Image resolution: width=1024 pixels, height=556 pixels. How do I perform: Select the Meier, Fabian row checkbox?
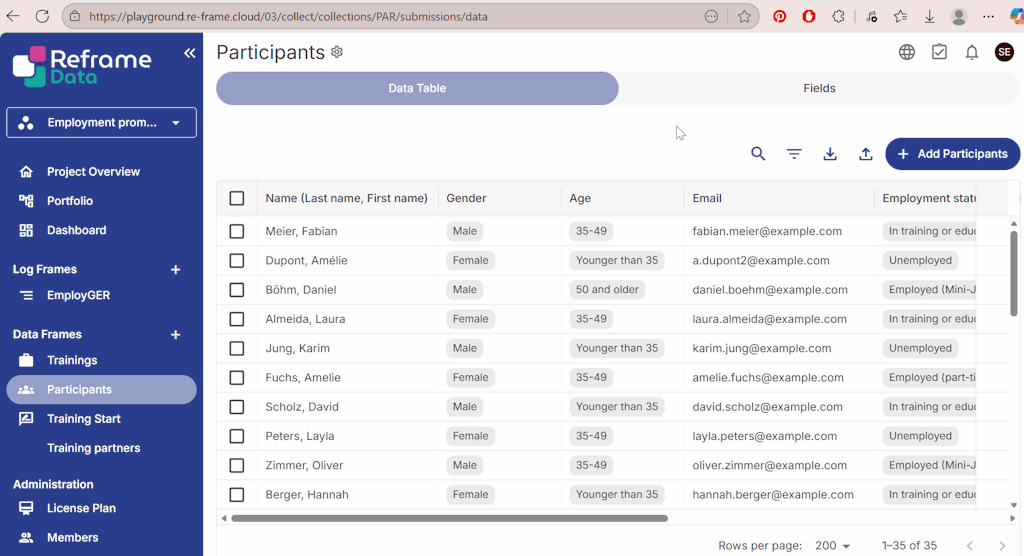tap(237, 231)
